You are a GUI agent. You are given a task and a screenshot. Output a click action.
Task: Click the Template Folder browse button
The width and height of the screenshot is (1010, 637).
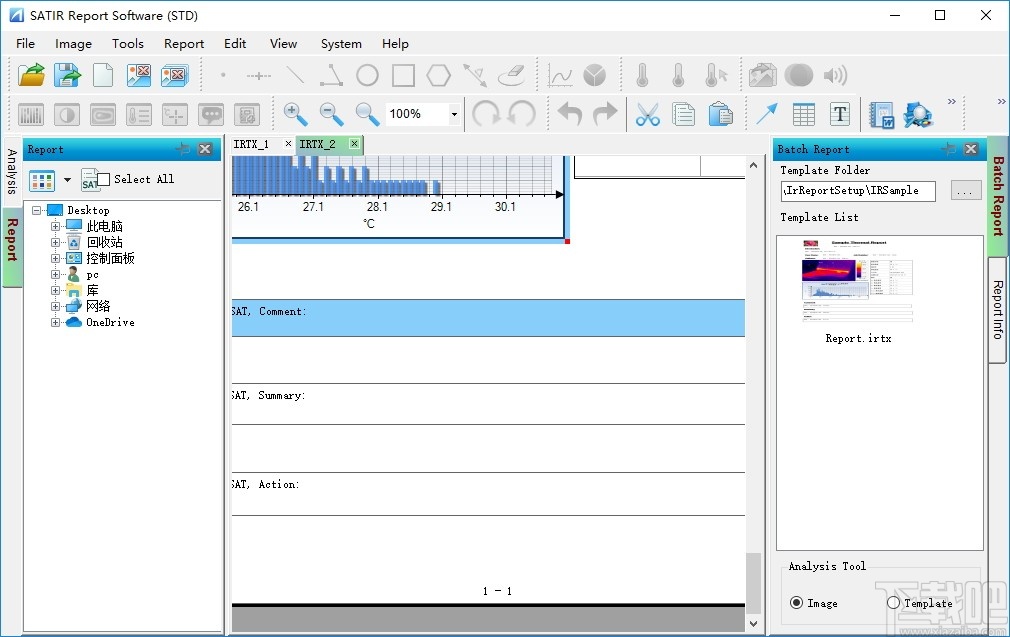965,191
